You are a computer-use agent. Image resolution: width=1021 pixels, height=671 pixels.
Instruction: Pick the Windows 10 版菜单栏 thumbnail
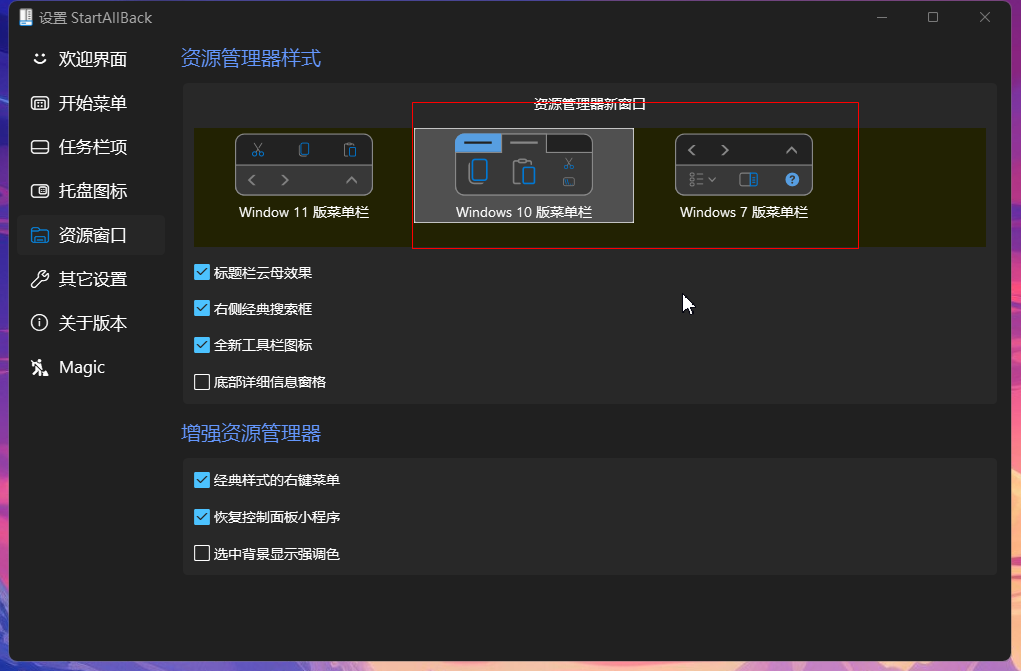[x=524, y=175]
